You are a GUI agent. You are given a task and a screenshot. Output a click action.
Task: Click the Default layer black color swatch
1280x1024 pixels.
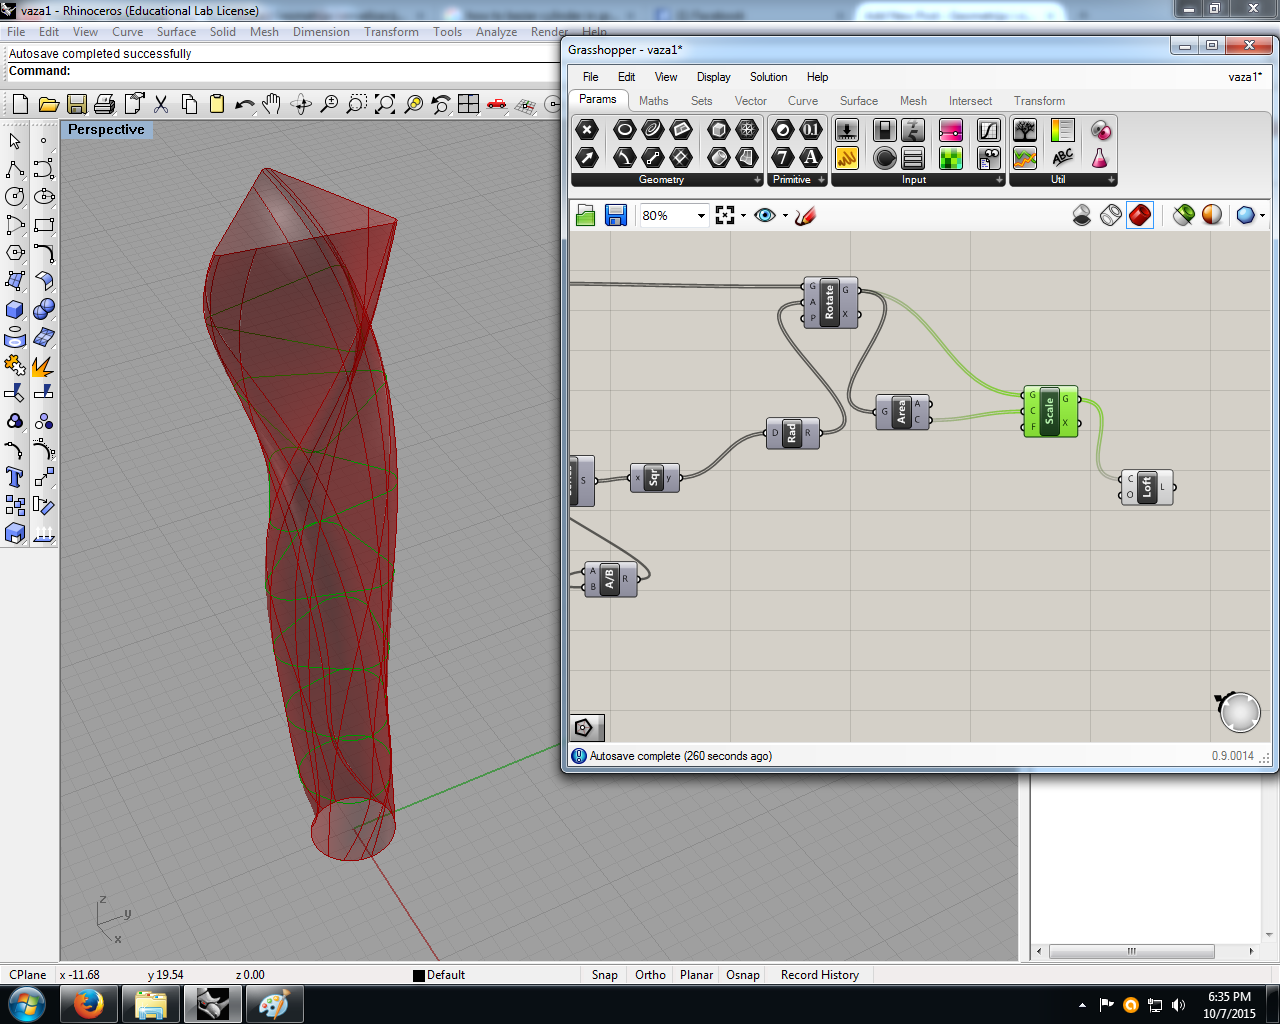coord(419,976)
